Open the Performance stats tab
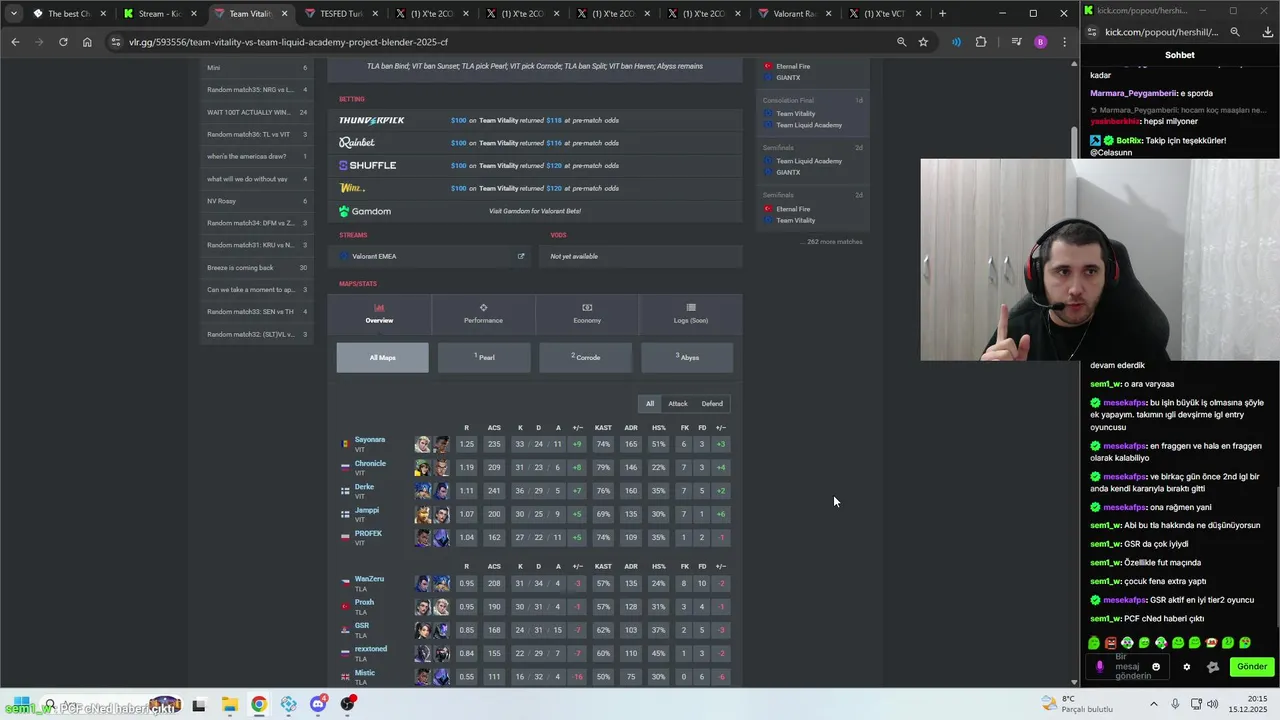Image resolution: width=1280 pixels, height=720 pixels. point(483,314)
